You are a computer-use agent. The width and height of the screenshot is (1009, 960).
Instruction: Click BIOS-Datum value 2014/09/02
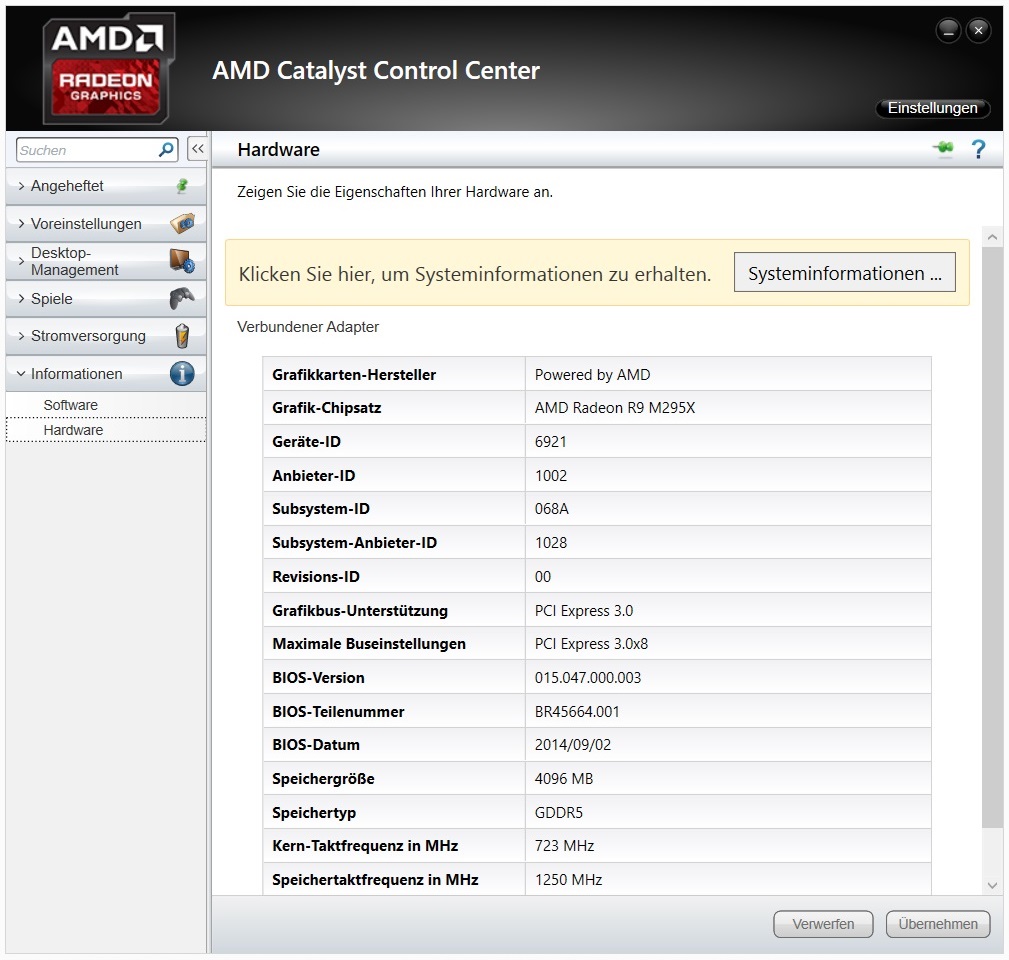click(x=573, y=744)
